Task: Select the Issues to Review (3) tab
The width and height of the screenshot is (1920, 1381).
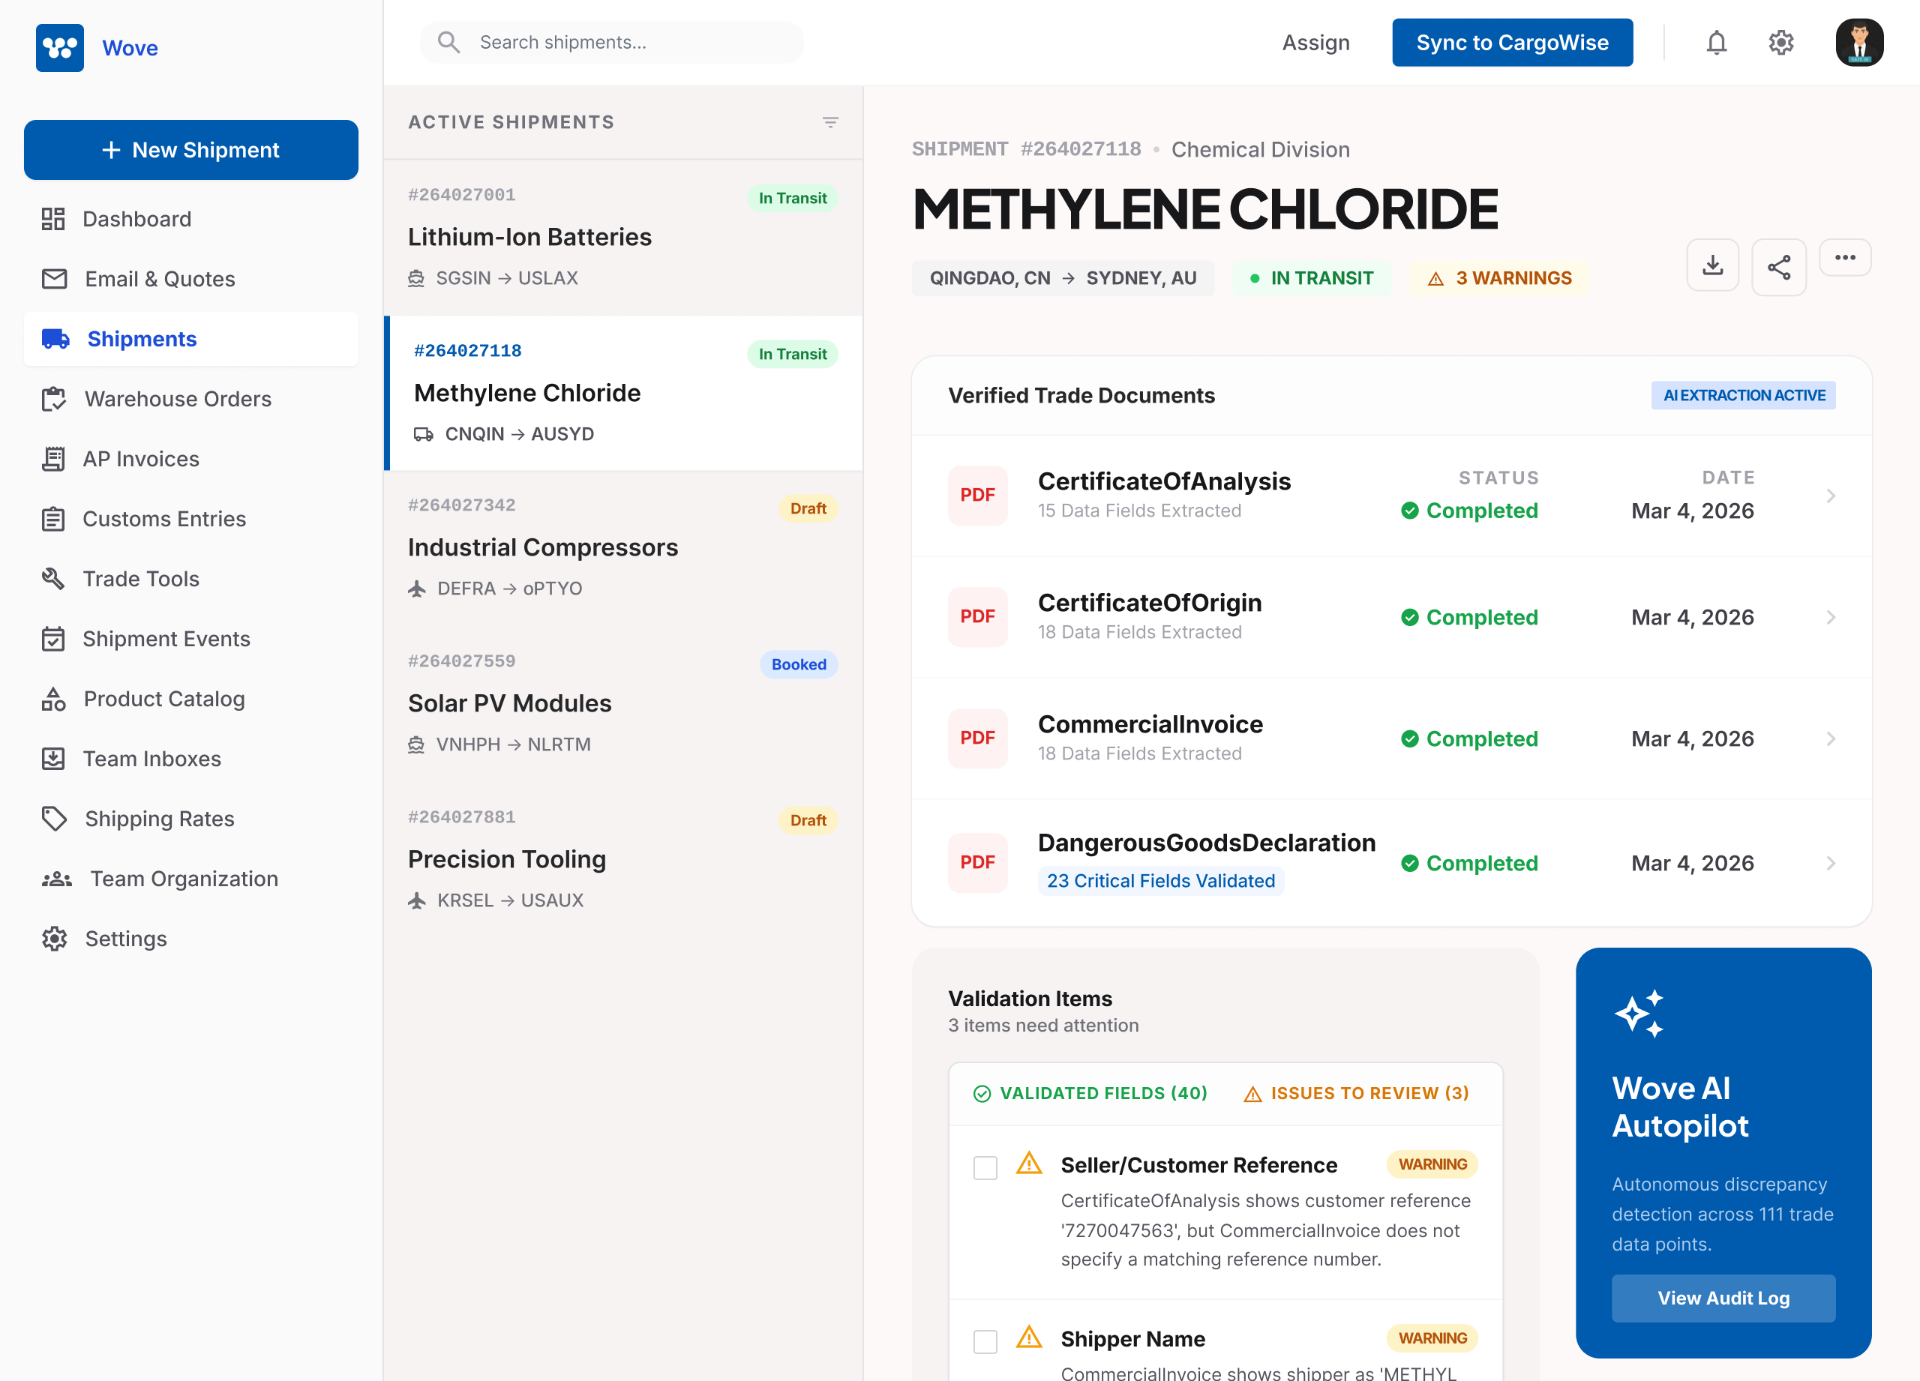Action: click(1355, 1093)
